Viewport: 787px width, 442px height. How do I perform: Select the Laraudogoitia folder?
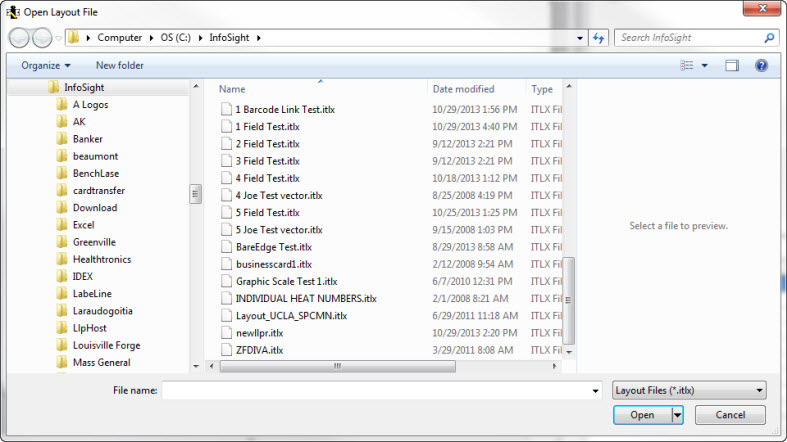click(103, 311)
